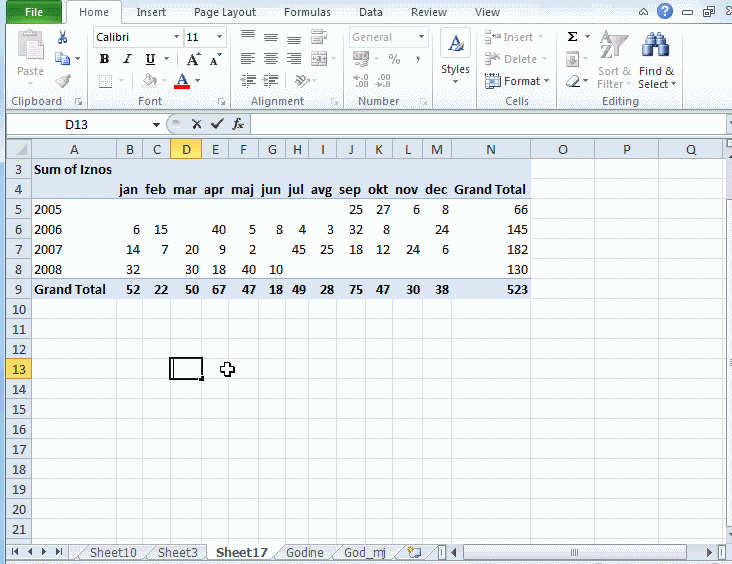Image resolution: width=732 pixels, height=564 pixels.
Task: Click the Format Painter brush icon
Action: click(x=63, y=81)
